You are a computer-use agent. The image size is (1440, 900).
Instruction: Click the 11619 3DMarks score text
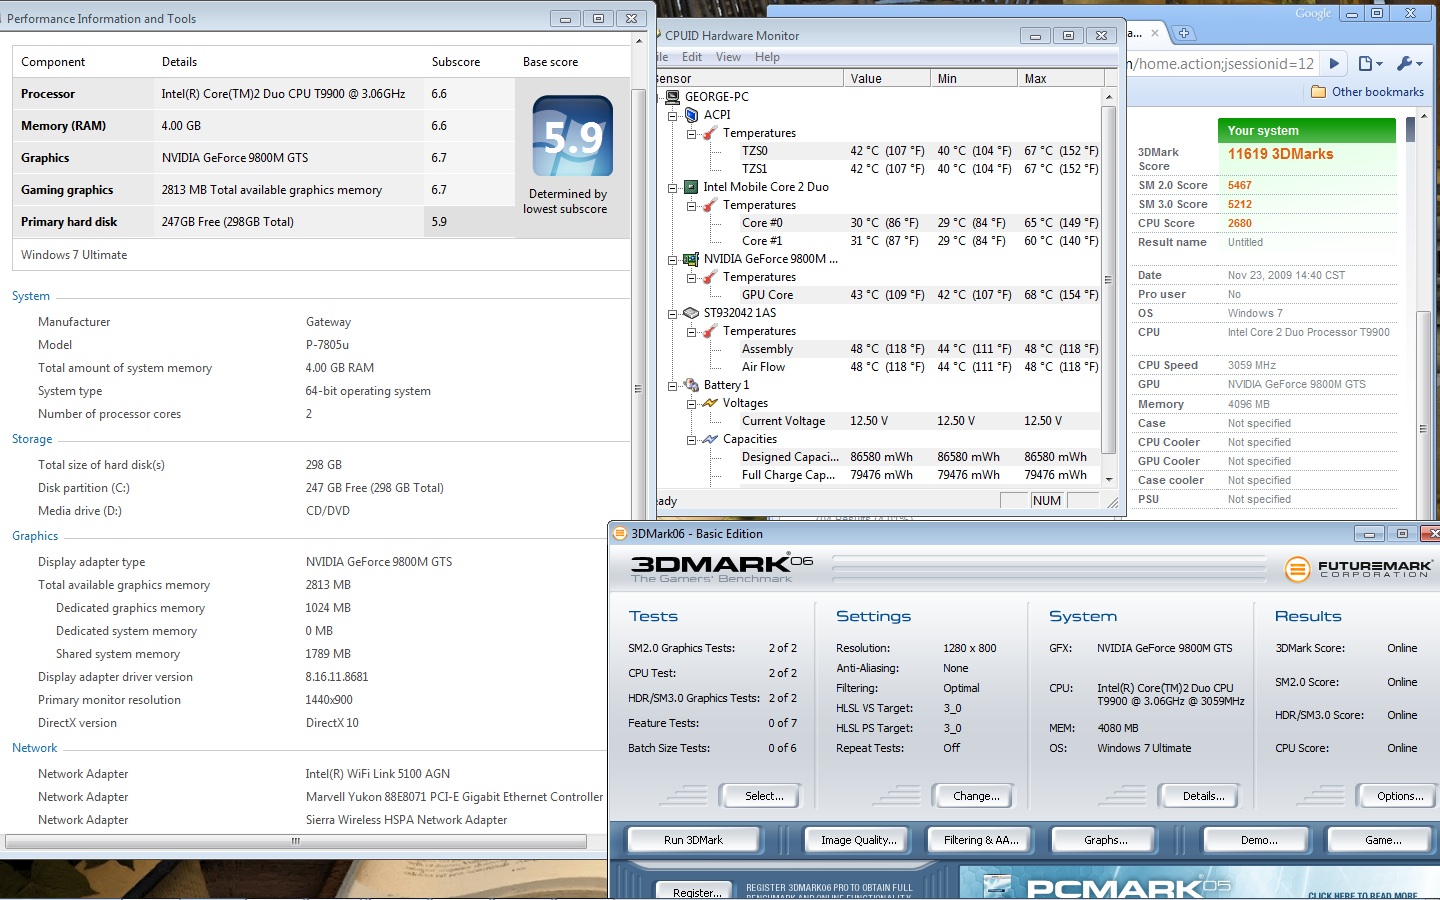click(1281, 154)
